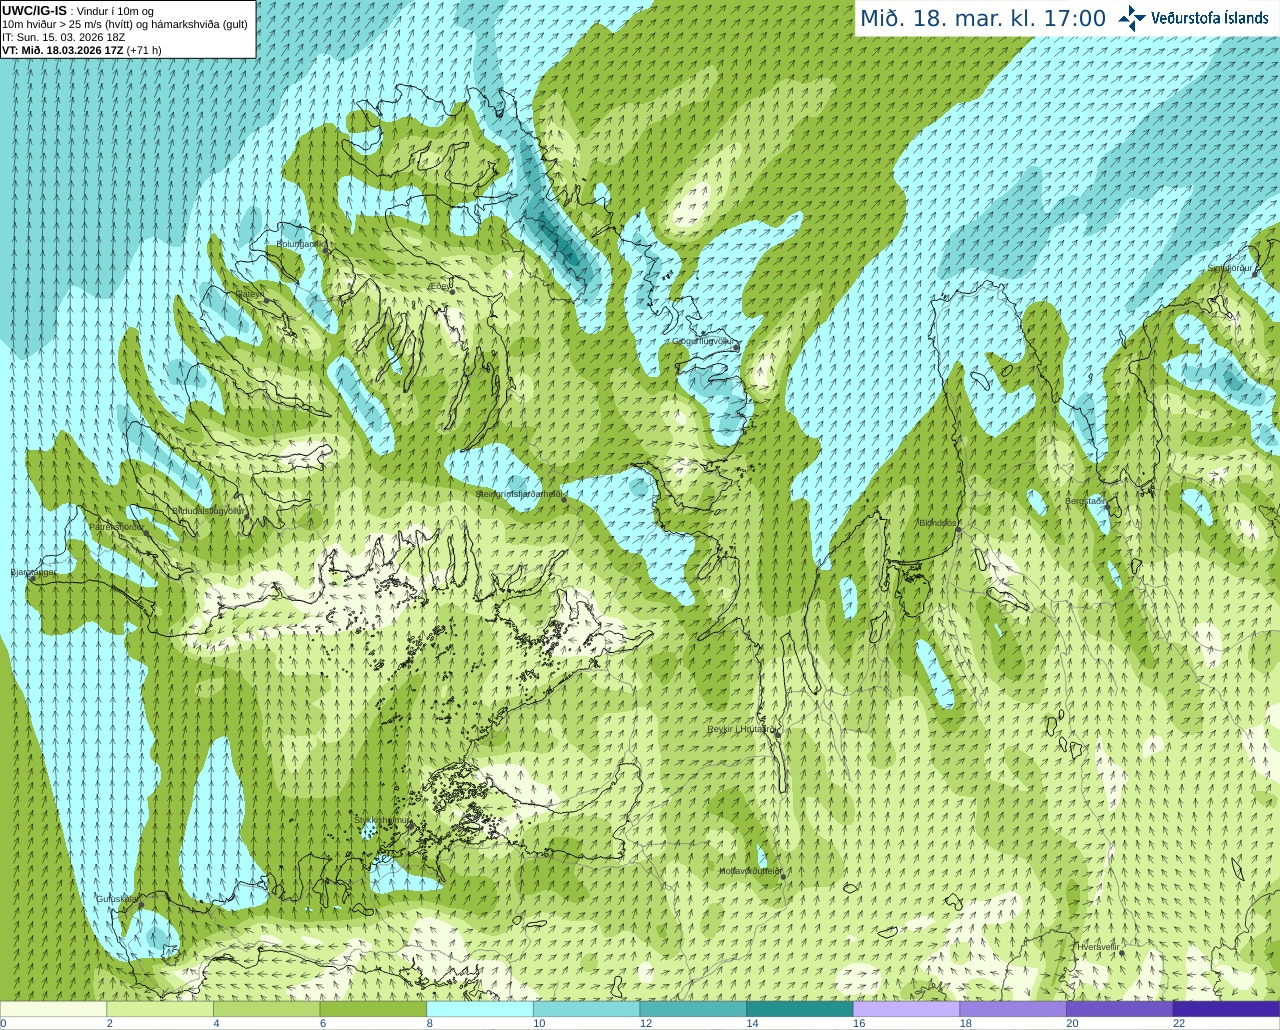Click the Gjögurflugvöllur station marker
1280x1030 pixels.
point(735,347)
